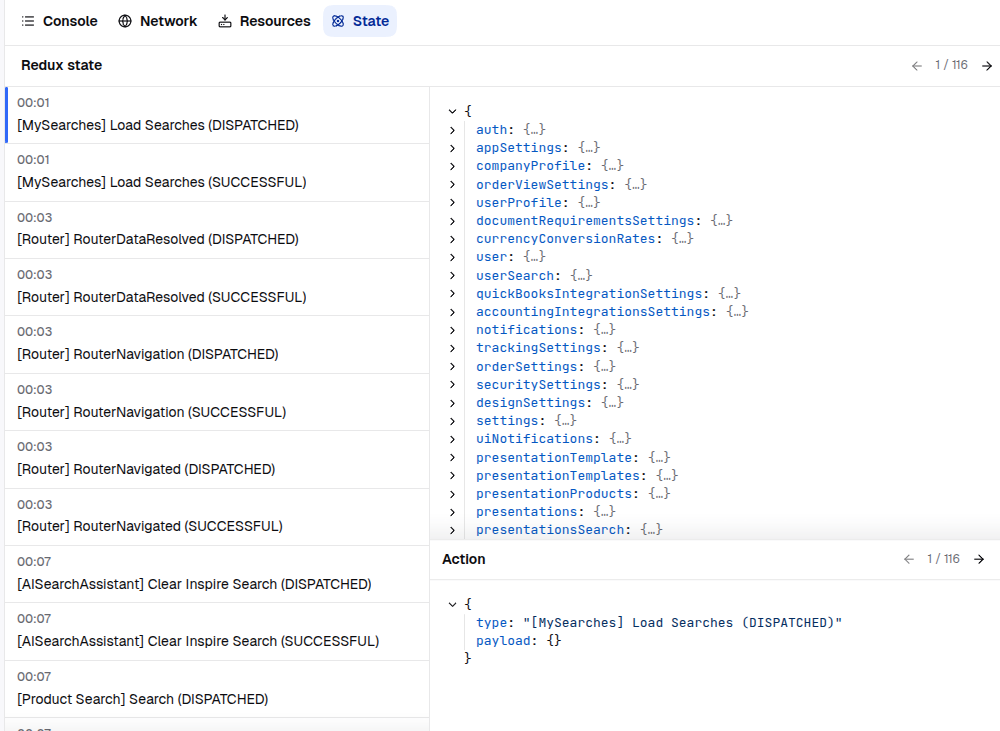Expand the auth state node
The width and height of the screenshot is (1000, 731).
click(452, 129)
